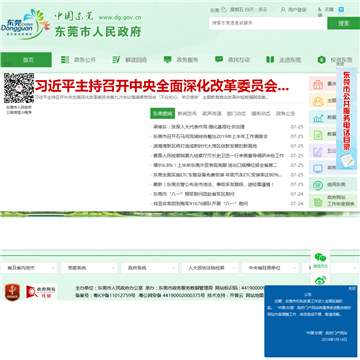Open news about ETC车载设备免费安装
The image size is (360, 360).
[x=218, y=175]
